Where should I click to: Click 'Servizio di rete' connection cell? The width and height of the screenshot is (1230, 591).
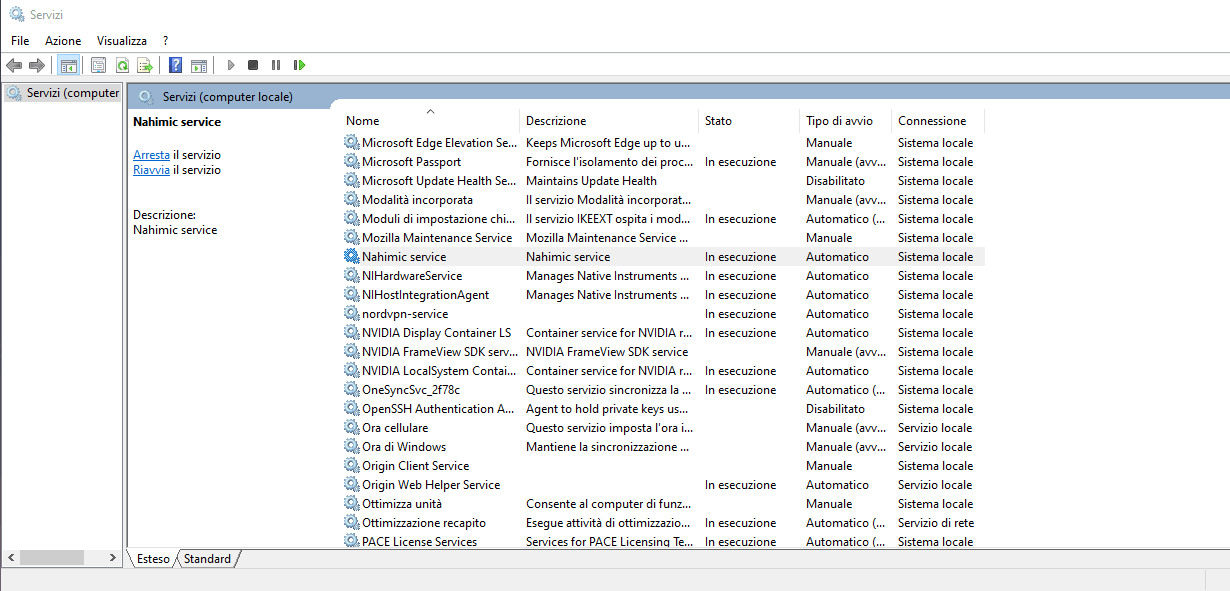click(936, 523)
